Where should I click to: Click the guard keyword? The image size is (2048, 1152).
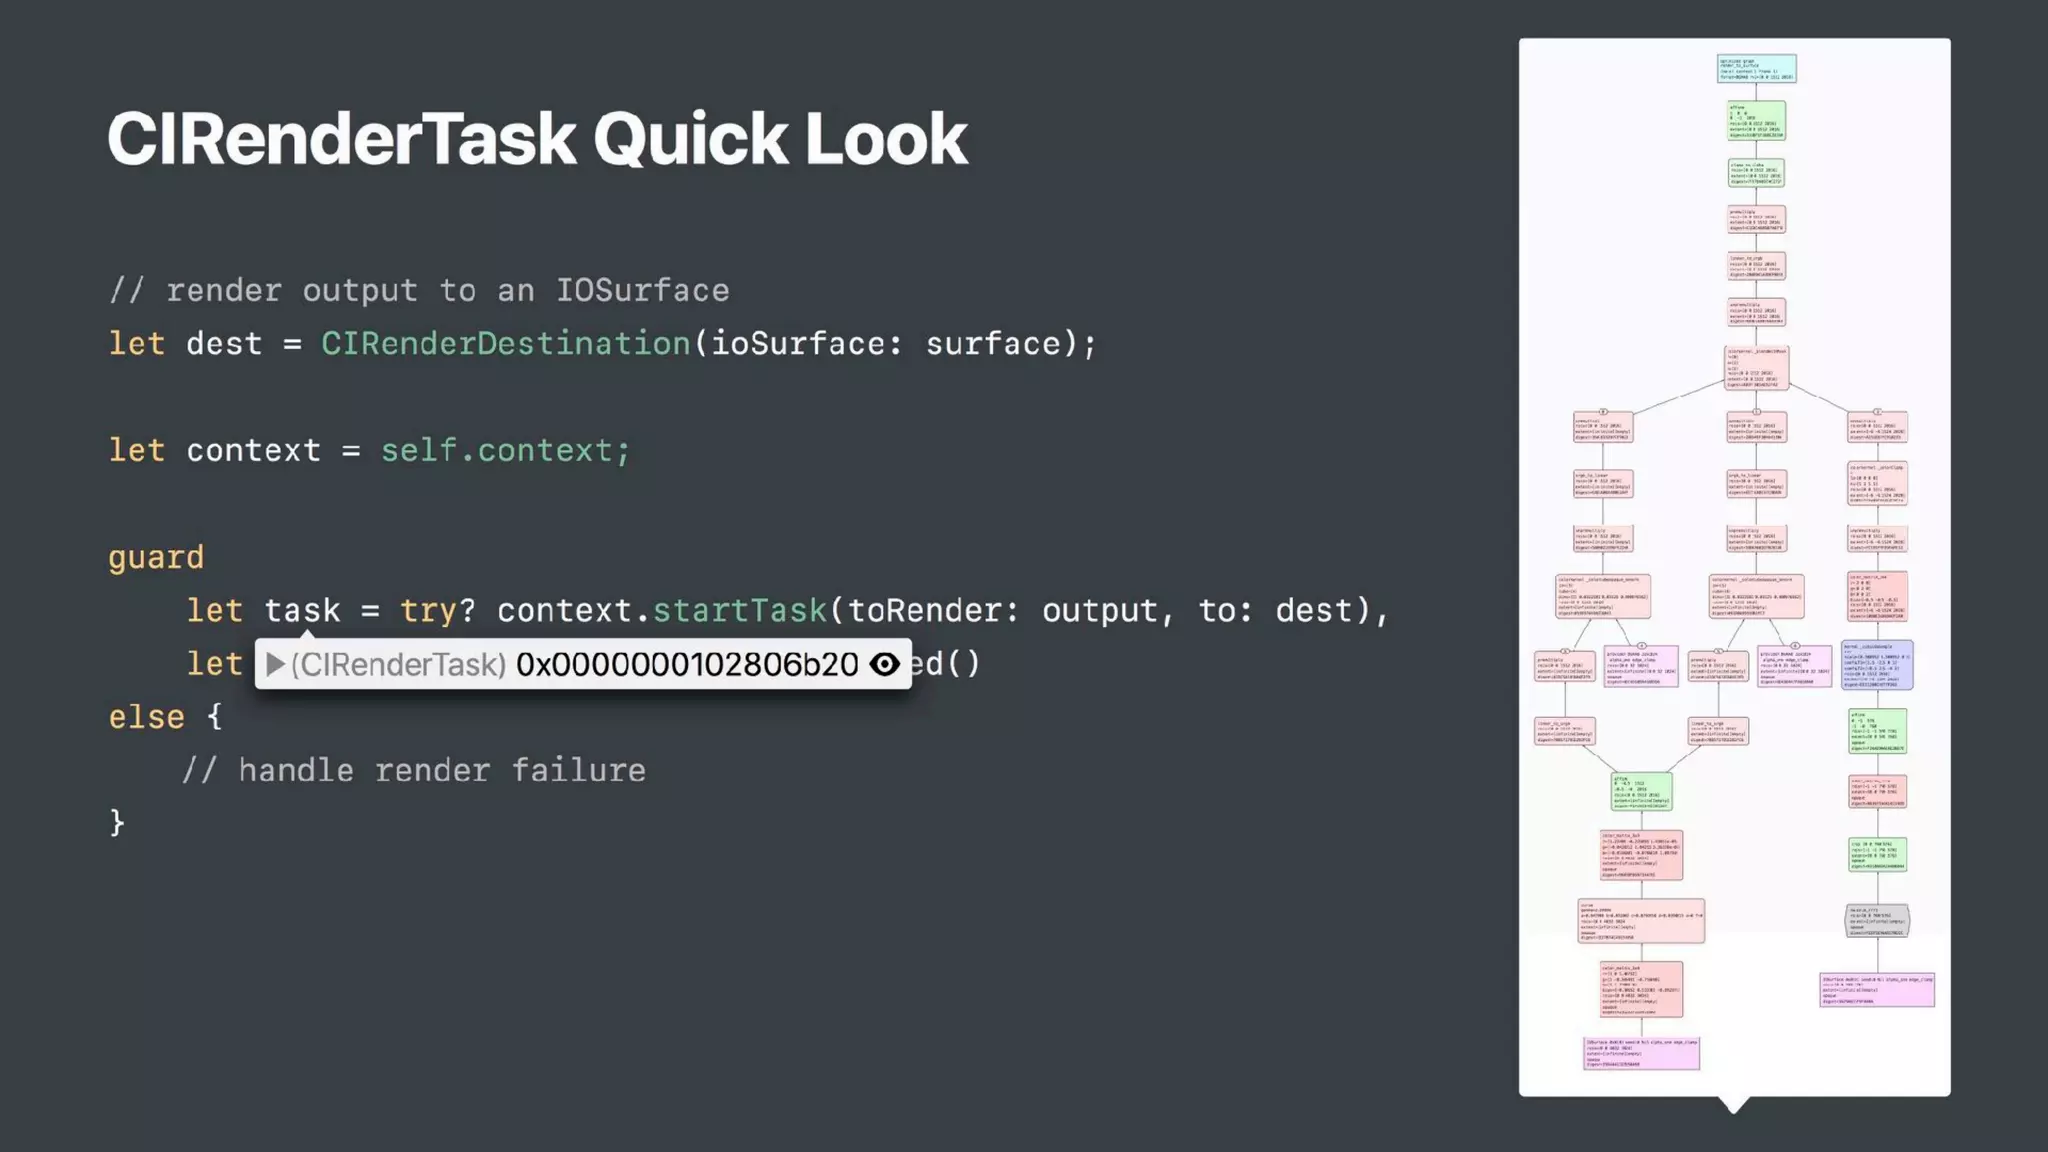coord(156,557)
